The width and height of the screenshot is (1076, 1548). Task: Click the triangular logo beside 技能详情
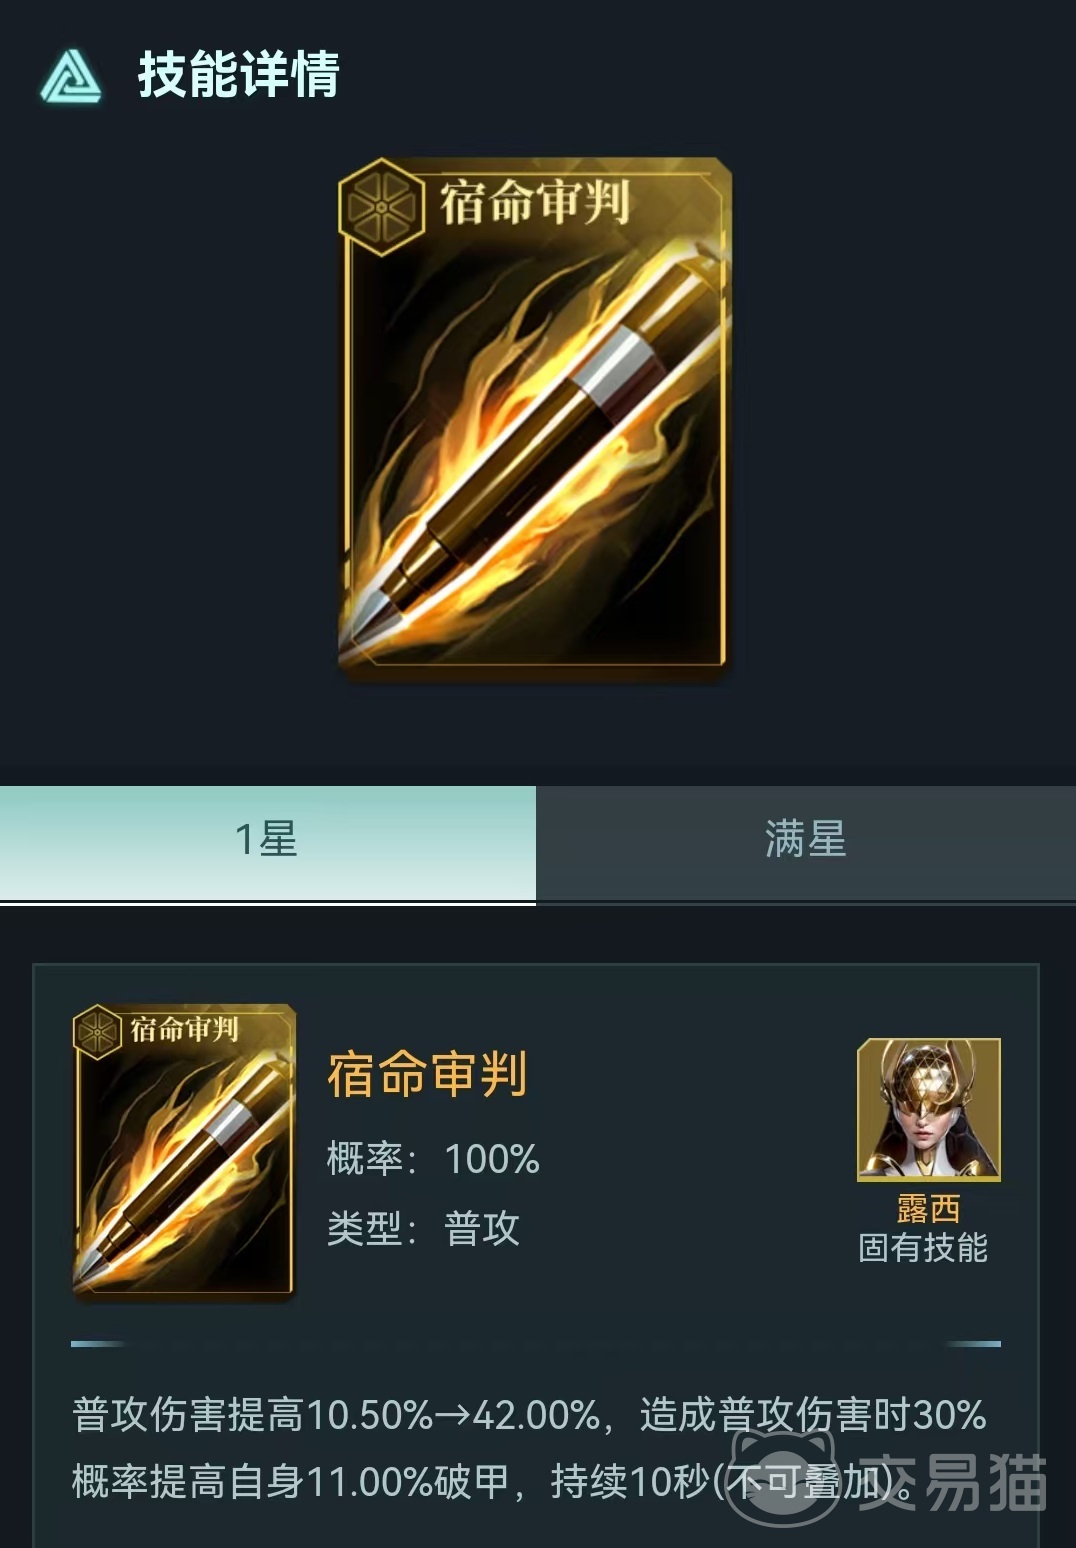coord(71,76)
